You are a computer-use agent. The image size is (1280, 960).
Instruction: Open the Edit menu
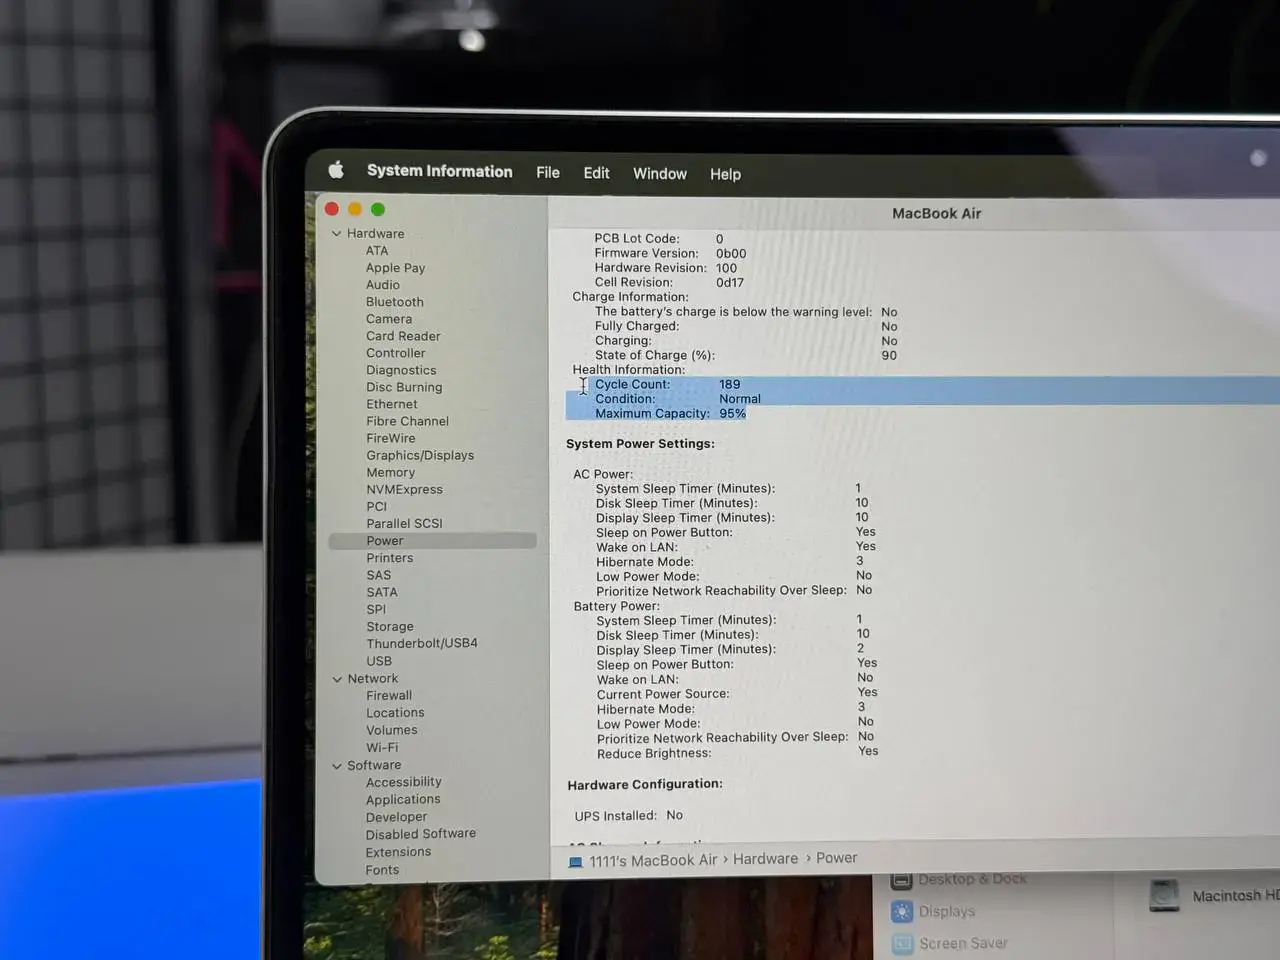click(x=596, y=173)
